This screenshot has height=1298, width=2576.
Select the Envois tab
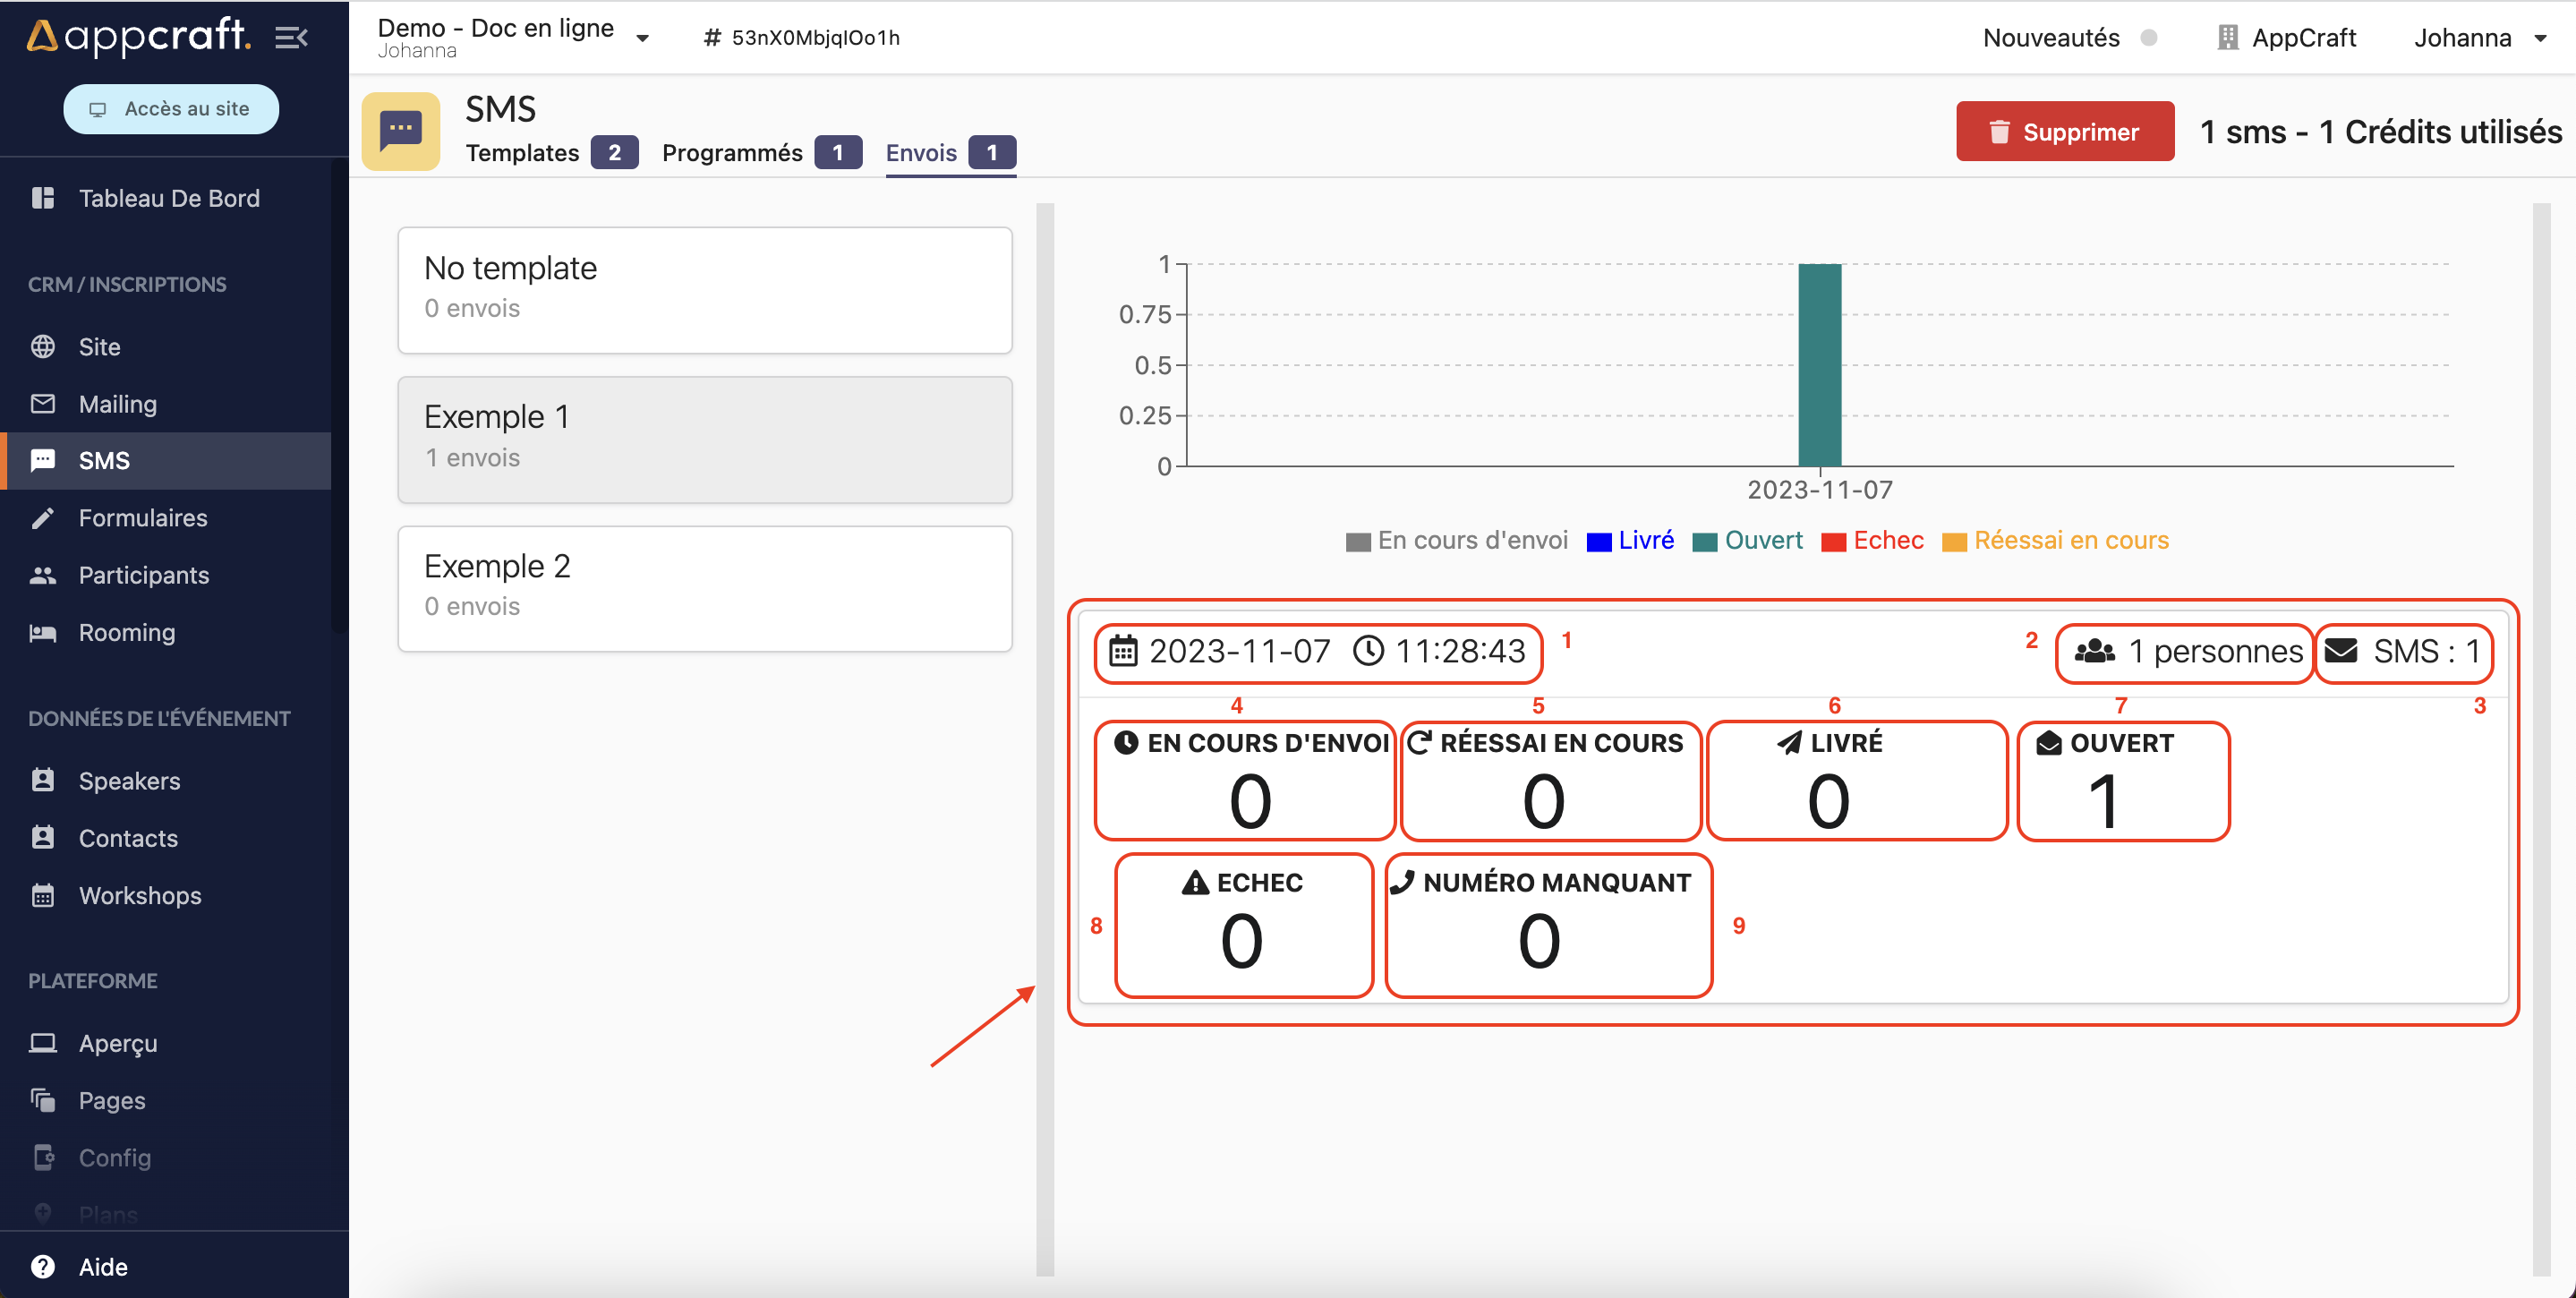point(920,152)
